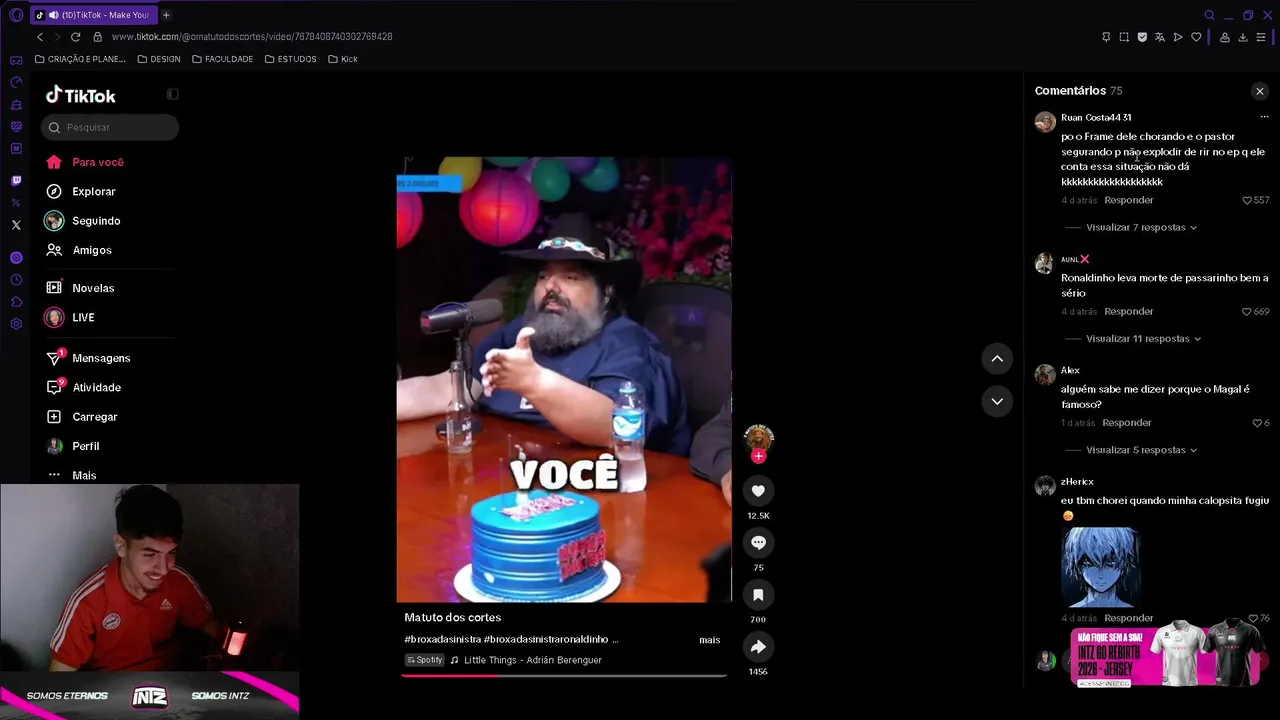Viewport: 1280px width, 720px height.
Task: Open the 'Para você' feed
Action: (x=85, y=162)
